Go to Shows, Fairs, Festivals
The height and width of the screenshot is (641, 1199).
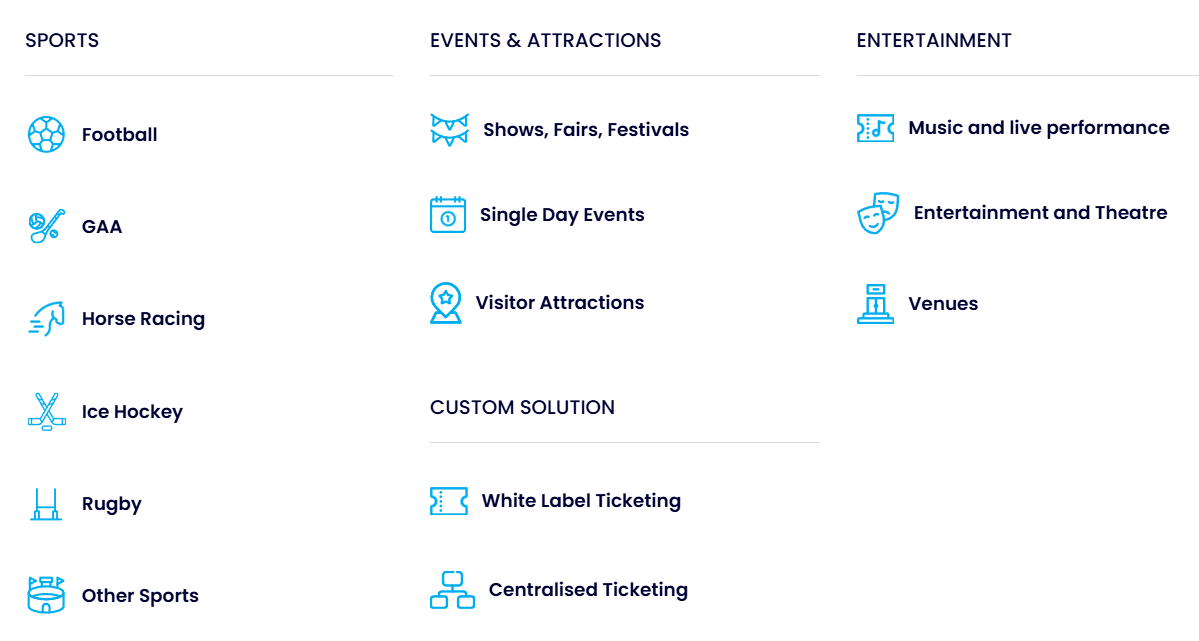click(585, 130)
